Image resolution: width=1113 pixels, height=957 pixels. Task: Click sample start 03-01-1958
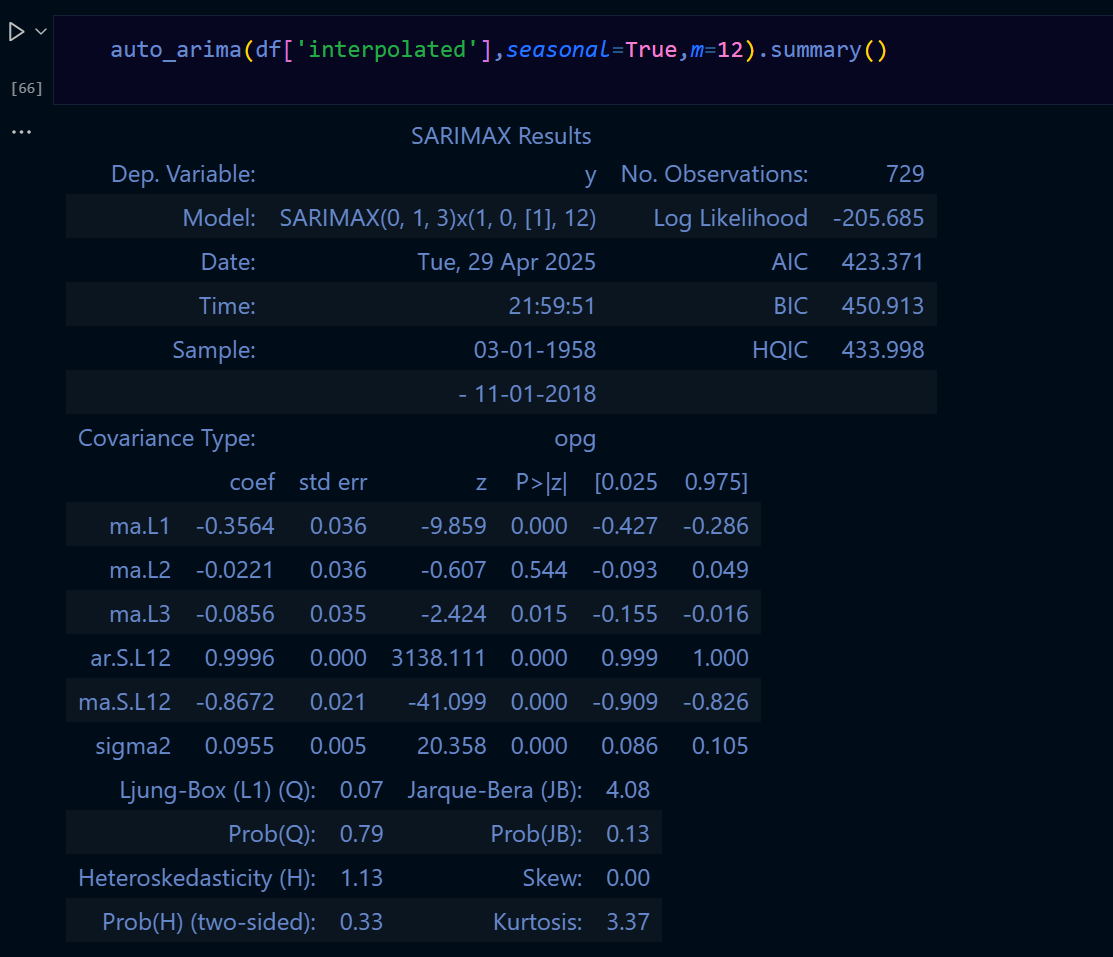click(x=534, y=350)
